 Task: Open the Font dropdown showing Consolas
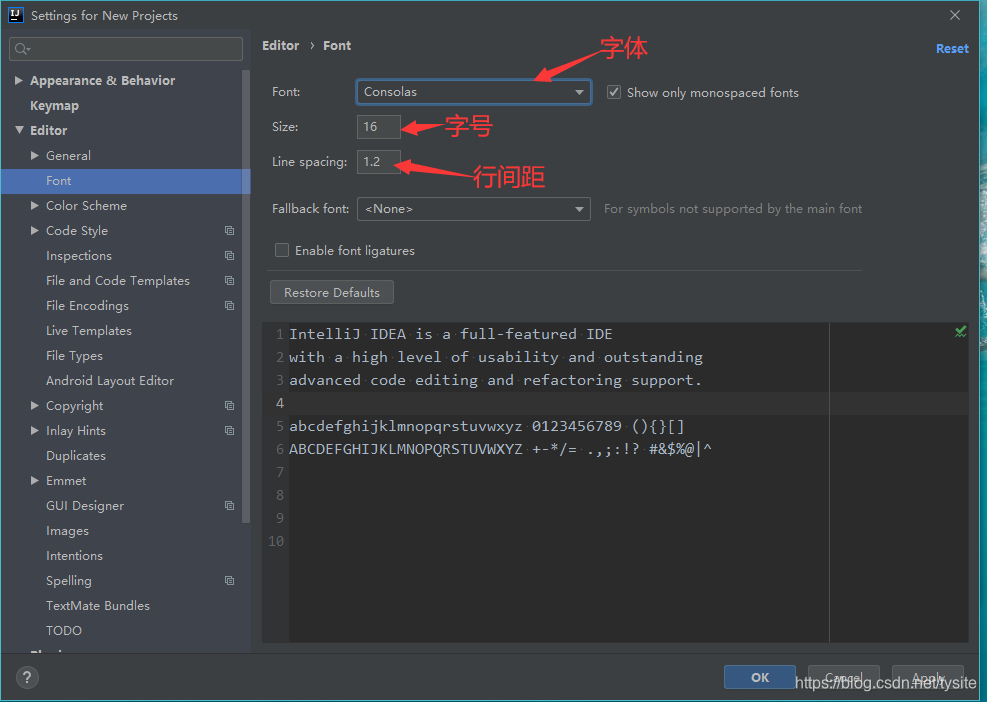473,92
